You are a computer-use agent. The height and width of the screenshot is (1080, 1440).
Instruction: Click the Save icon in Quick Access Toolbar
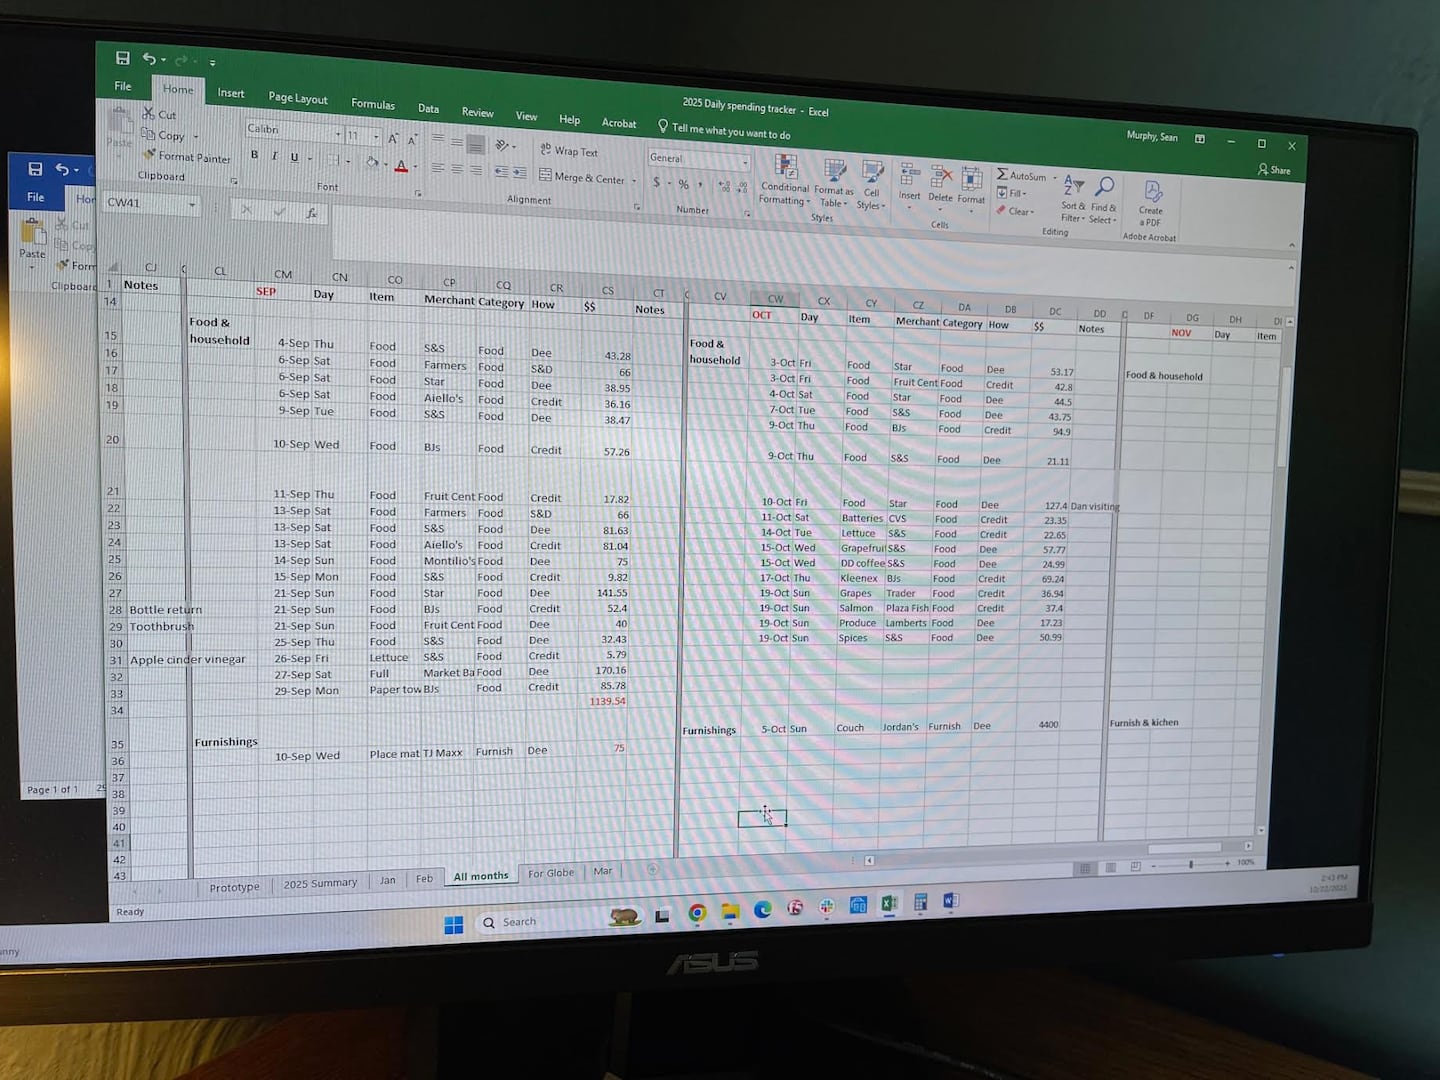pos(122,59)
